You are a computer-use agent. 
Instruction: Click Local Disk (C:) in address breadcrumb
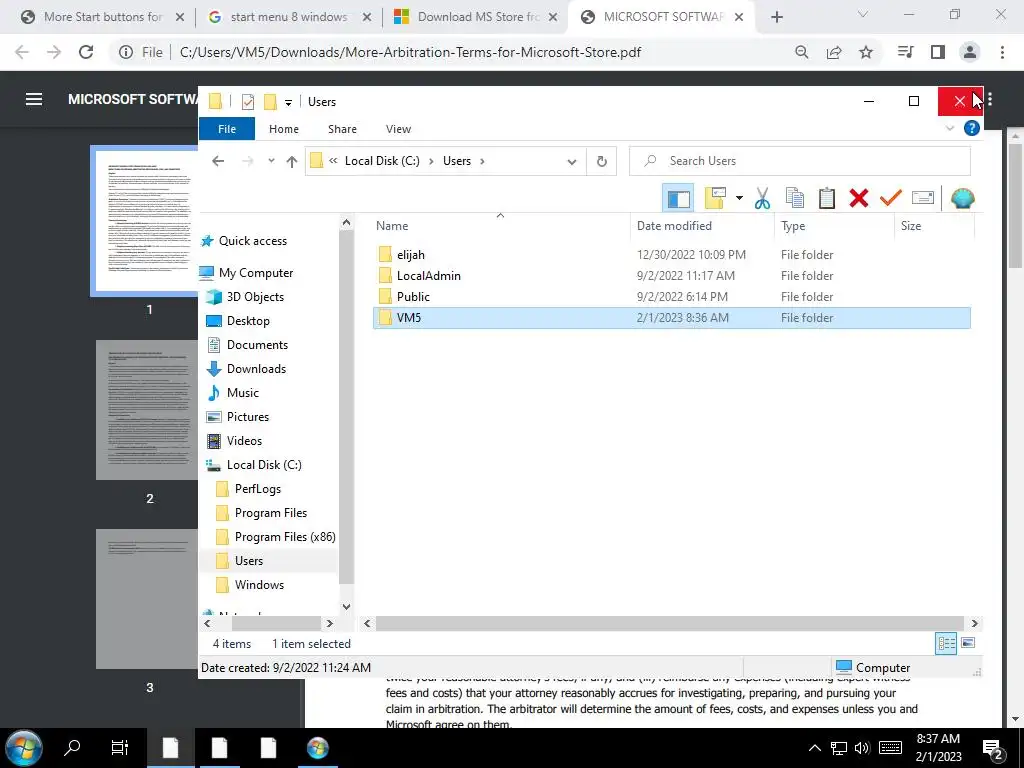pos(382,161)
